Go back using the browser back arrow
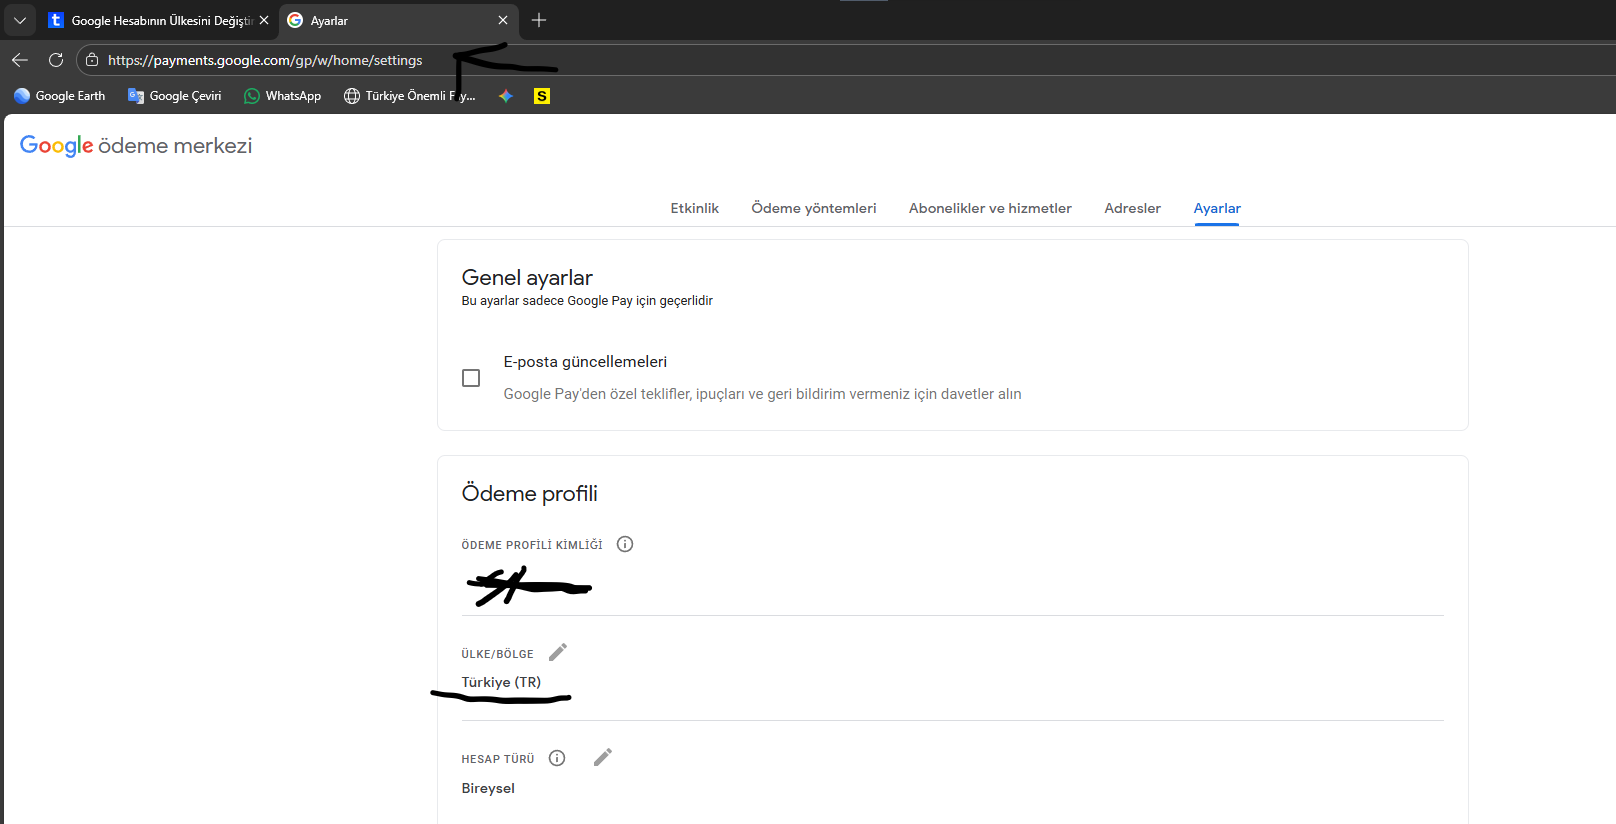 pos(20,60)
